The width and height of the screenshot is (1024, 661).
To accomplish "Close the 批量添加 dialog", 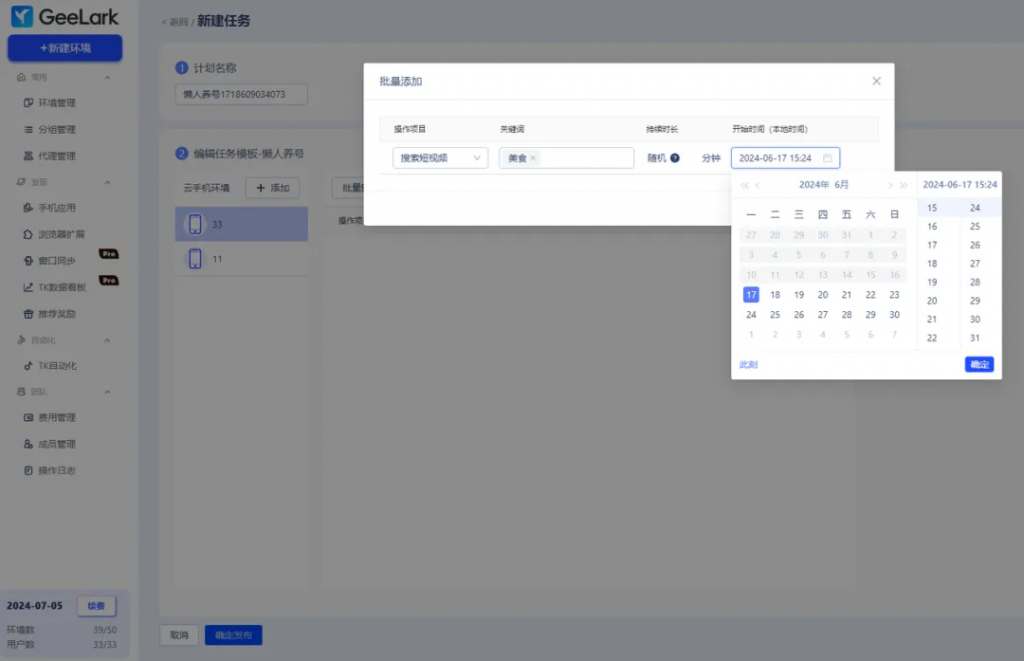I will pyautogui.click(x=876, y=81).
